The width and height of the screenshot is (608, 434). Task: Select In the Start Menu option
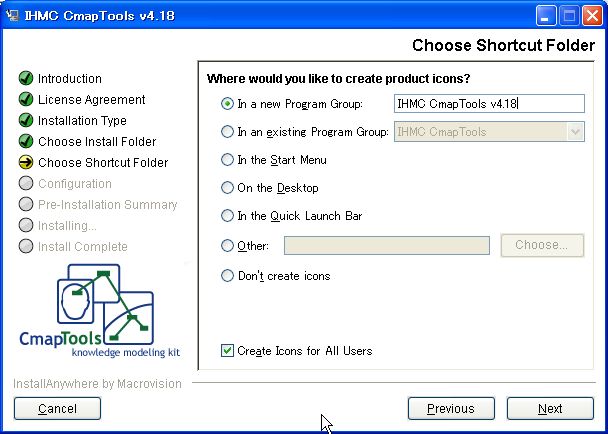pyautogui.click(x=227, y=159)
